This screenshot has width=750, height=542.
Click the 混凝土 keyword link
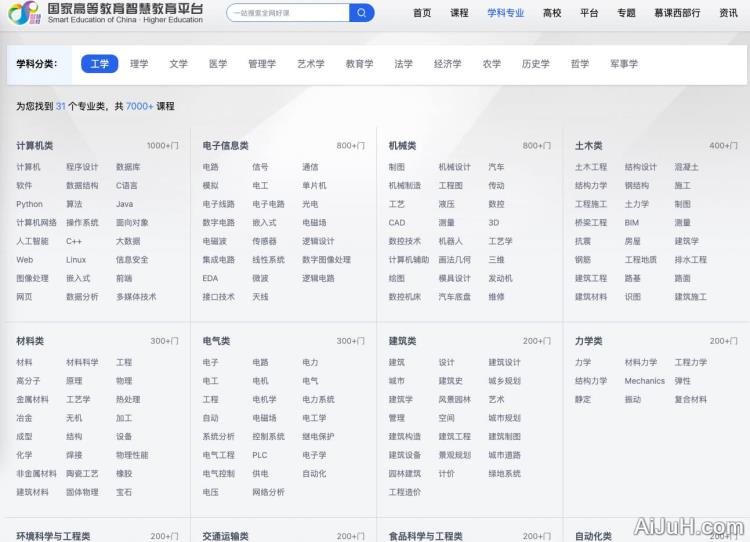[x=686, y=167]
